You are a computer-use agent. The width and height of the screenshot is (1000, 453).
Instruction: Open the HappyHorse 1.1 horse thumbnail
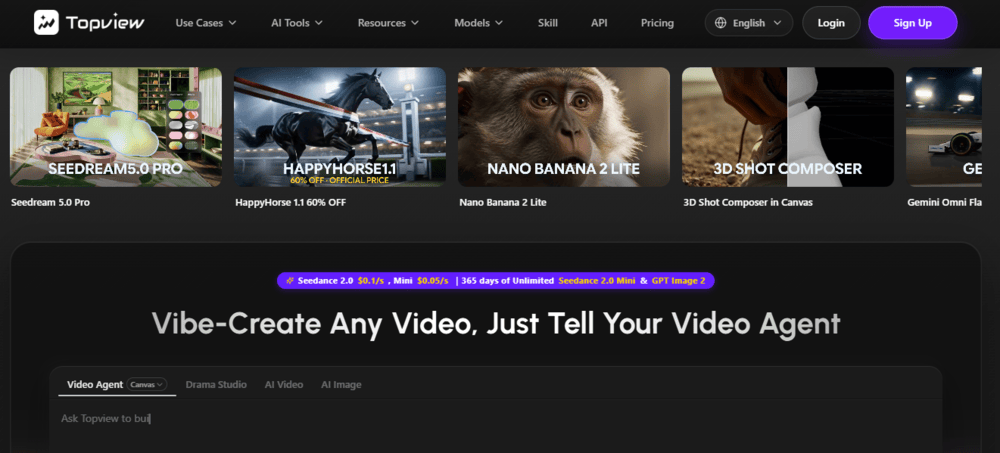340,127
